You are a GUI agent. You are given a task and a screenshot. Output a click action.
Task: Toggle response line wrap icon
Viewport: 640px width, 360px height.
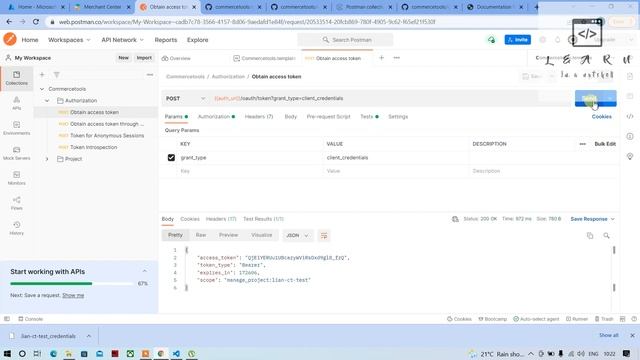(324, 236)
